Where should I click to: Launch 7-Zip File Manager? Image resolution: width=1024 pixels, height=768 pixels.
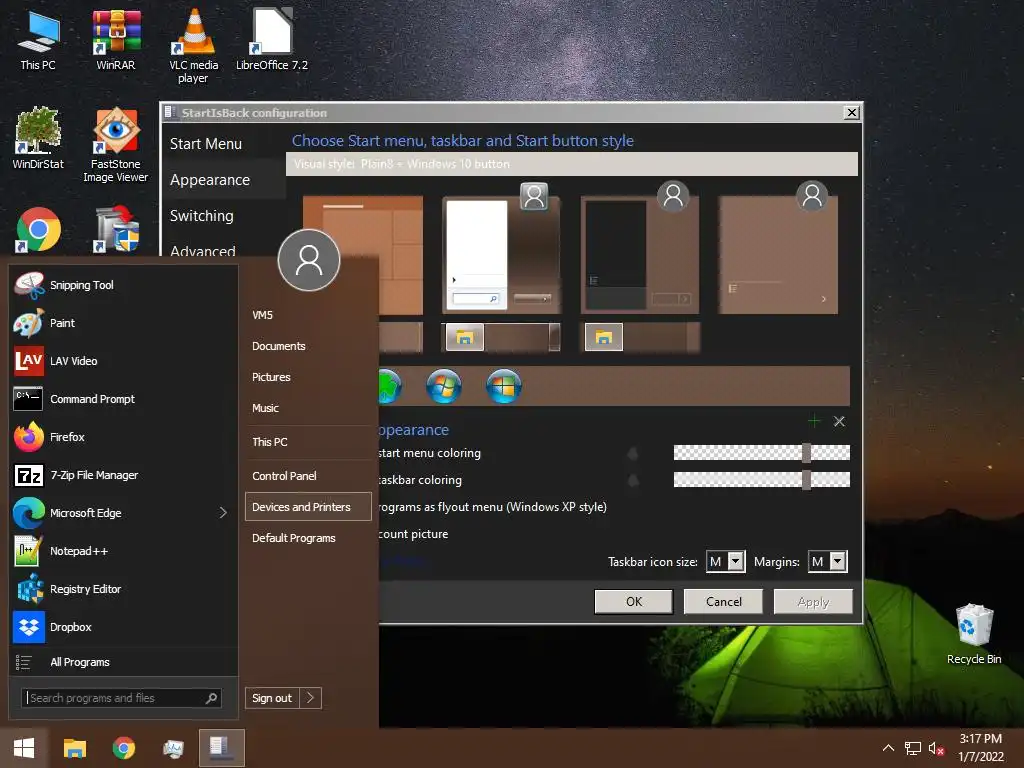pyautogui.click(x=124, y=475)
